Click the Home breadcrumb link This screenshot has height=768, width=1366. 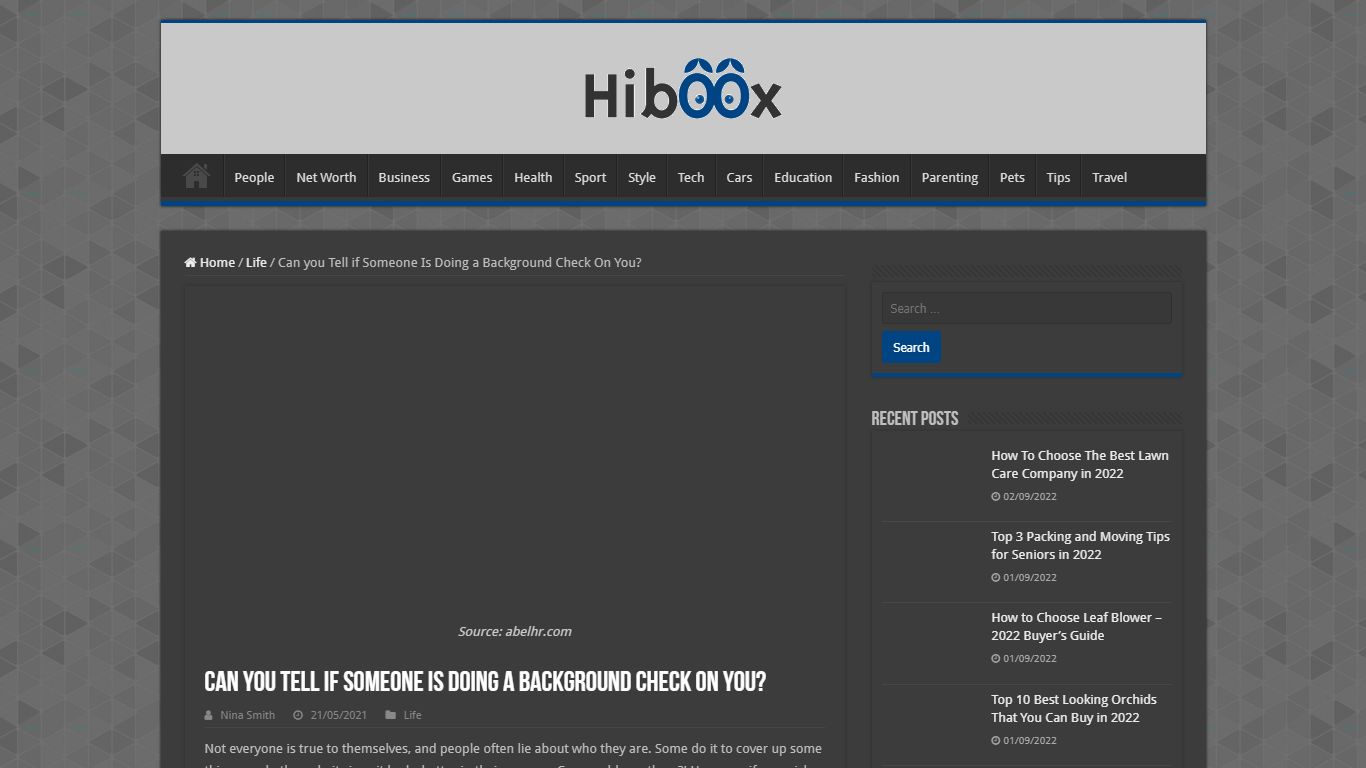coord(210,262)
